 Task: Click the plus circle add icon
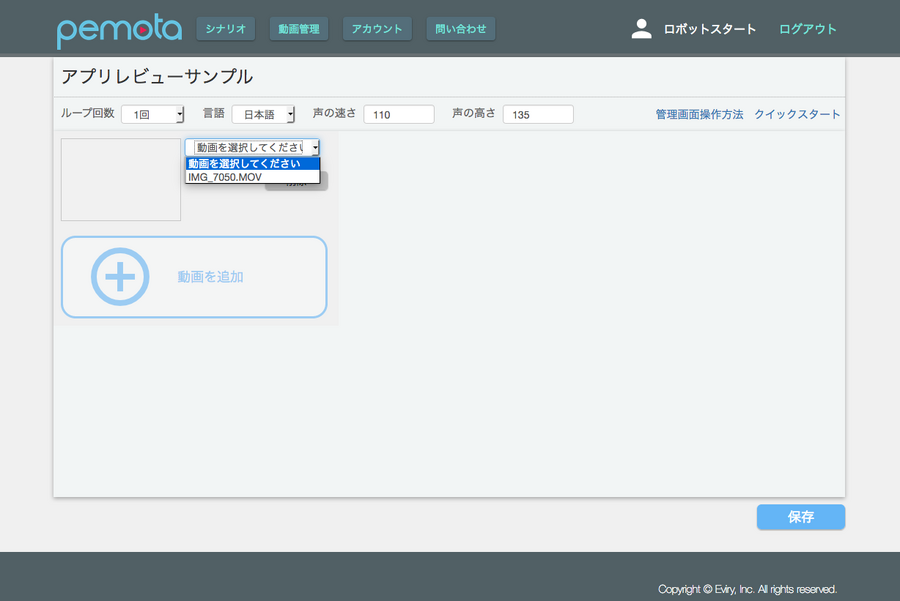[x=120, y=277]
